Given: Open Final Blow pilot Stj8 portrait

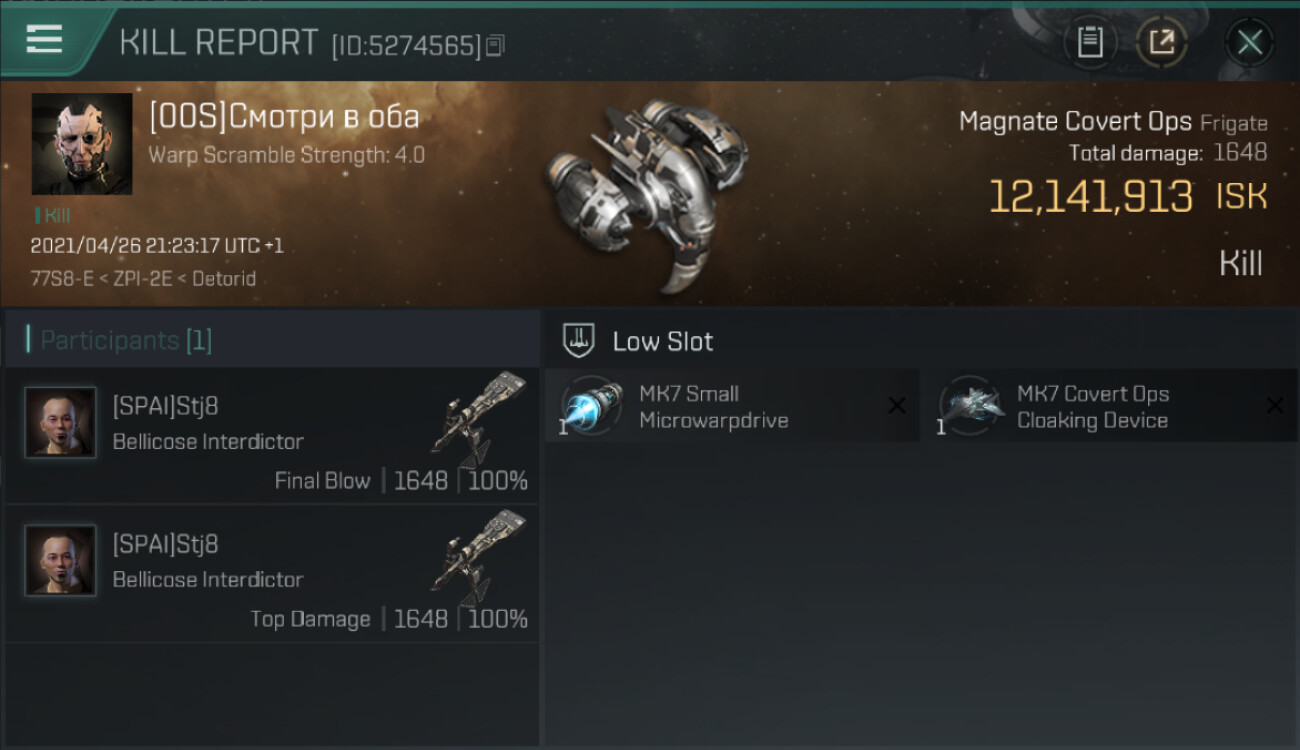Looking at the screenshot, I should click(61, 422).
